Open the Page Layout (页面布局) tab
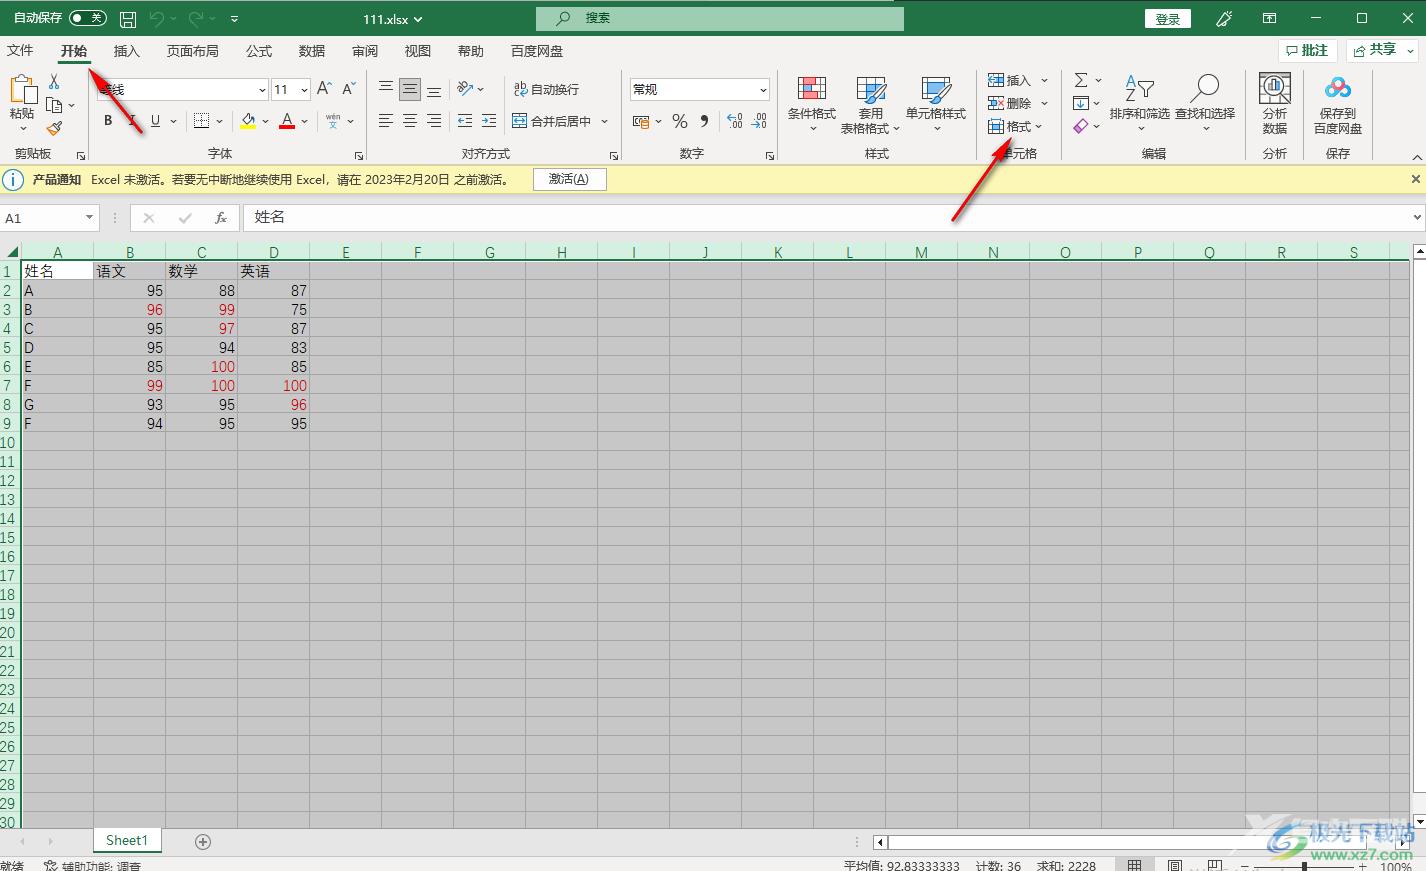Screen dimensions: 1426x871 point(192,51)
